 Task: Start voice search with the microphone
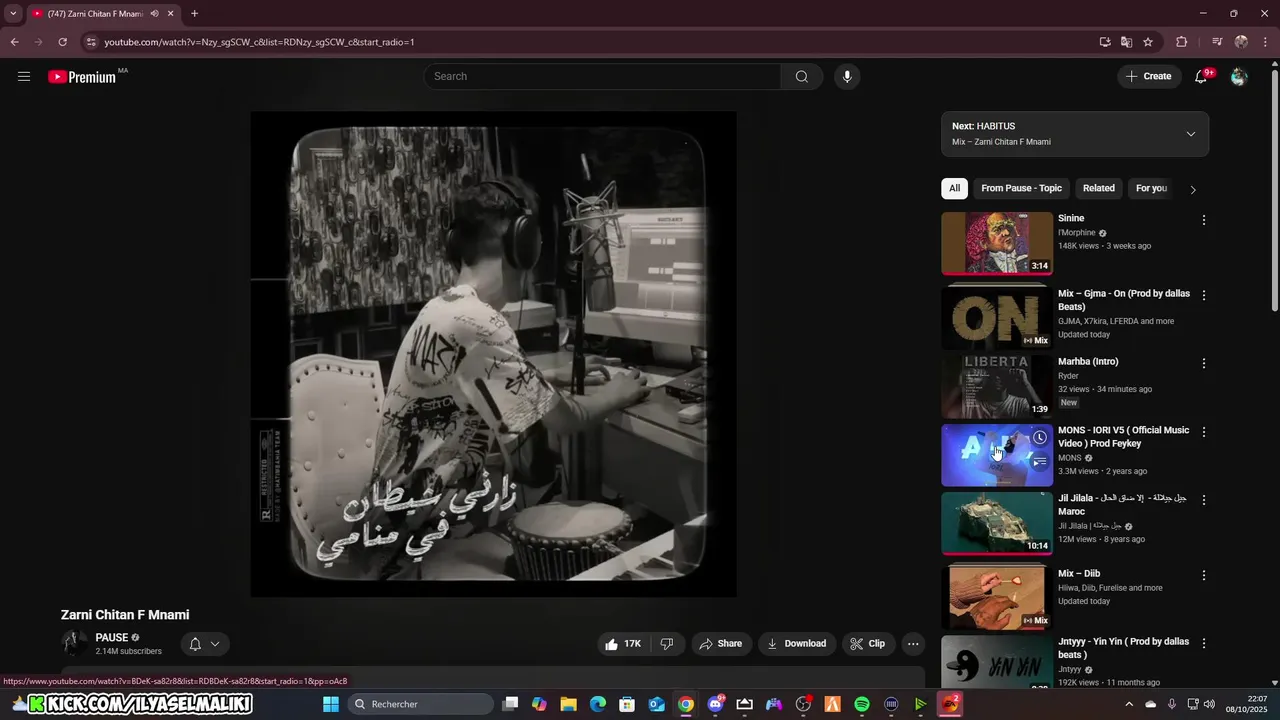[847, 76]
